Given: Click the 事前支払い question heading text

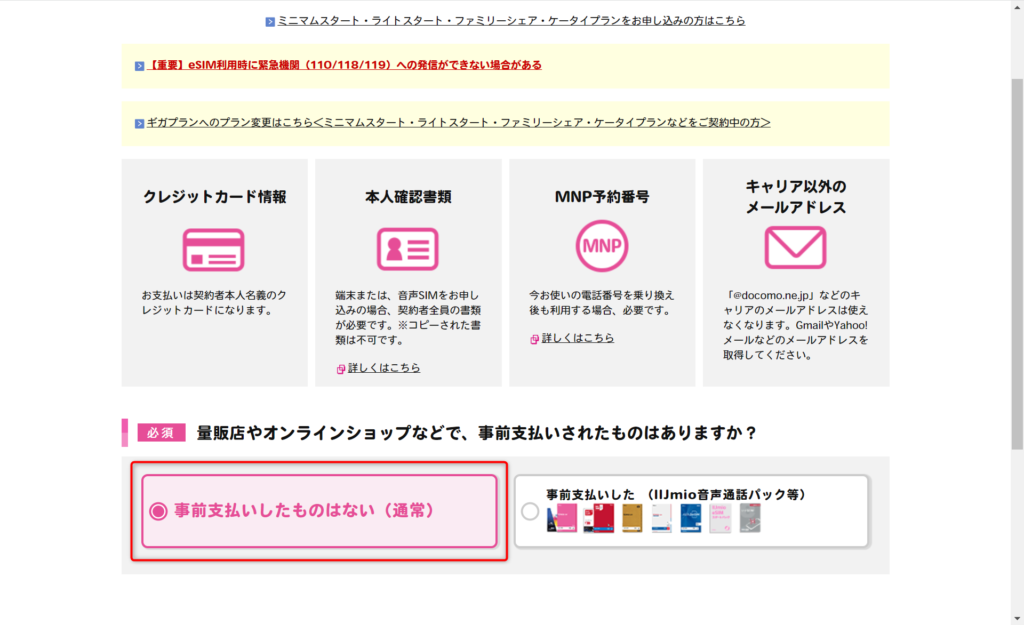Looking at the screenshot, I should pyautogui.click(x=477, y=432).
